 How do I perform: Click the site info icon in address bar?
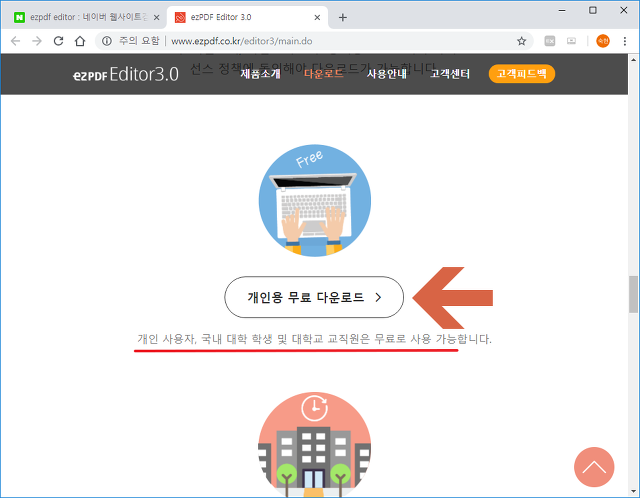[x=107, y=41]
